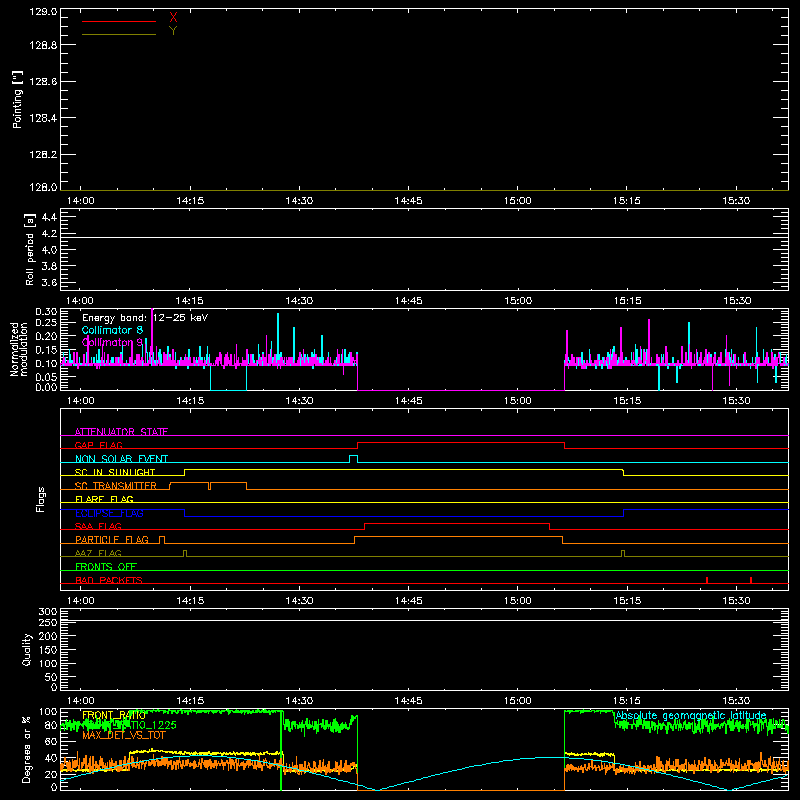Click the cyan Collimator 8 legend label
This screenshot has width=800, height=800.
(112, 330)
